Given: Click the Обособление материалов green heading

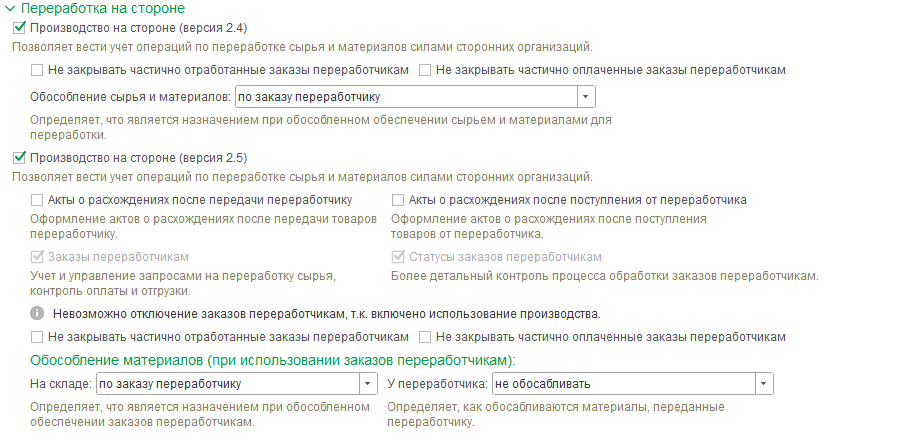Looking at the screenshot, I should [x=273, y=360].
